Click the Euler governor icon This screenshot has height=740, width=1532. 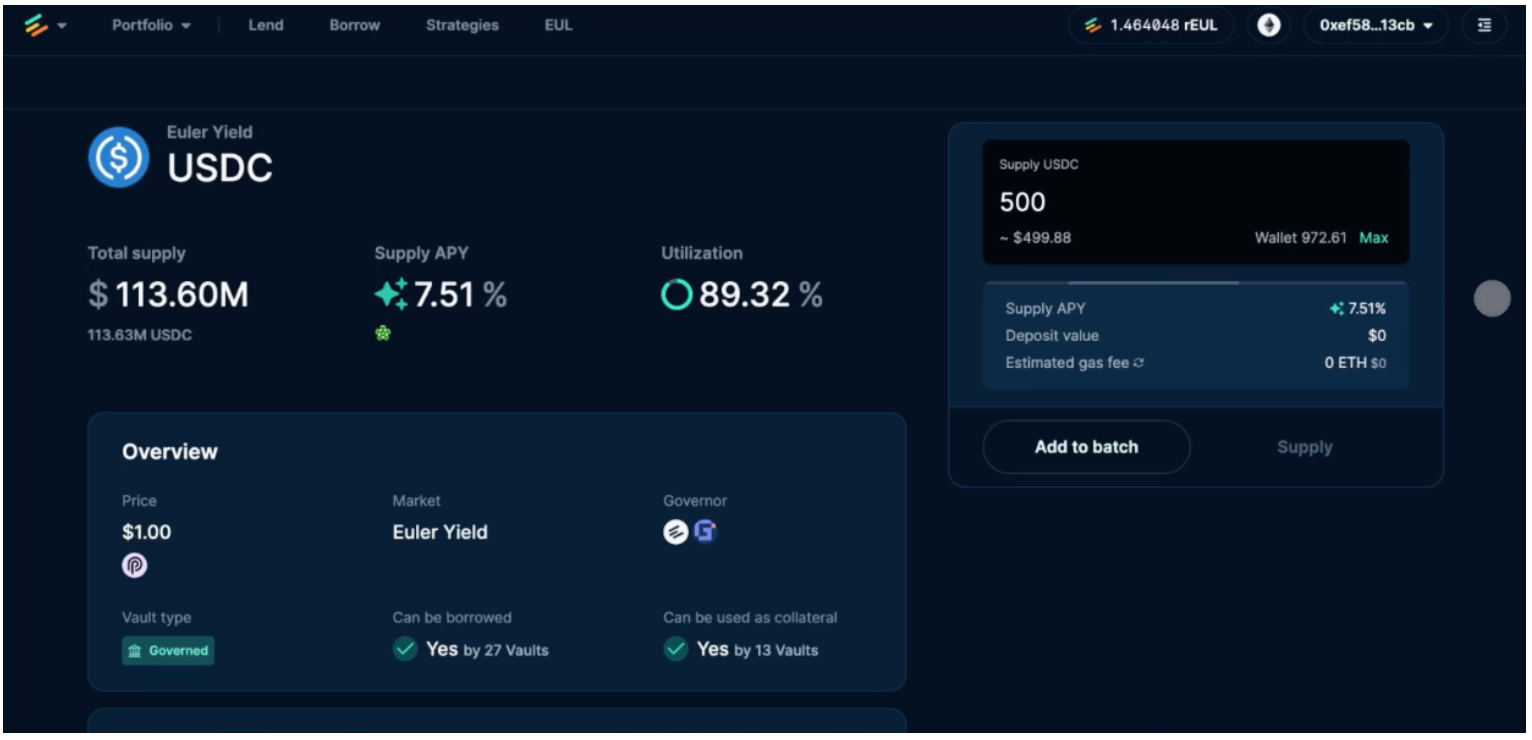click(x=675, y=533)
